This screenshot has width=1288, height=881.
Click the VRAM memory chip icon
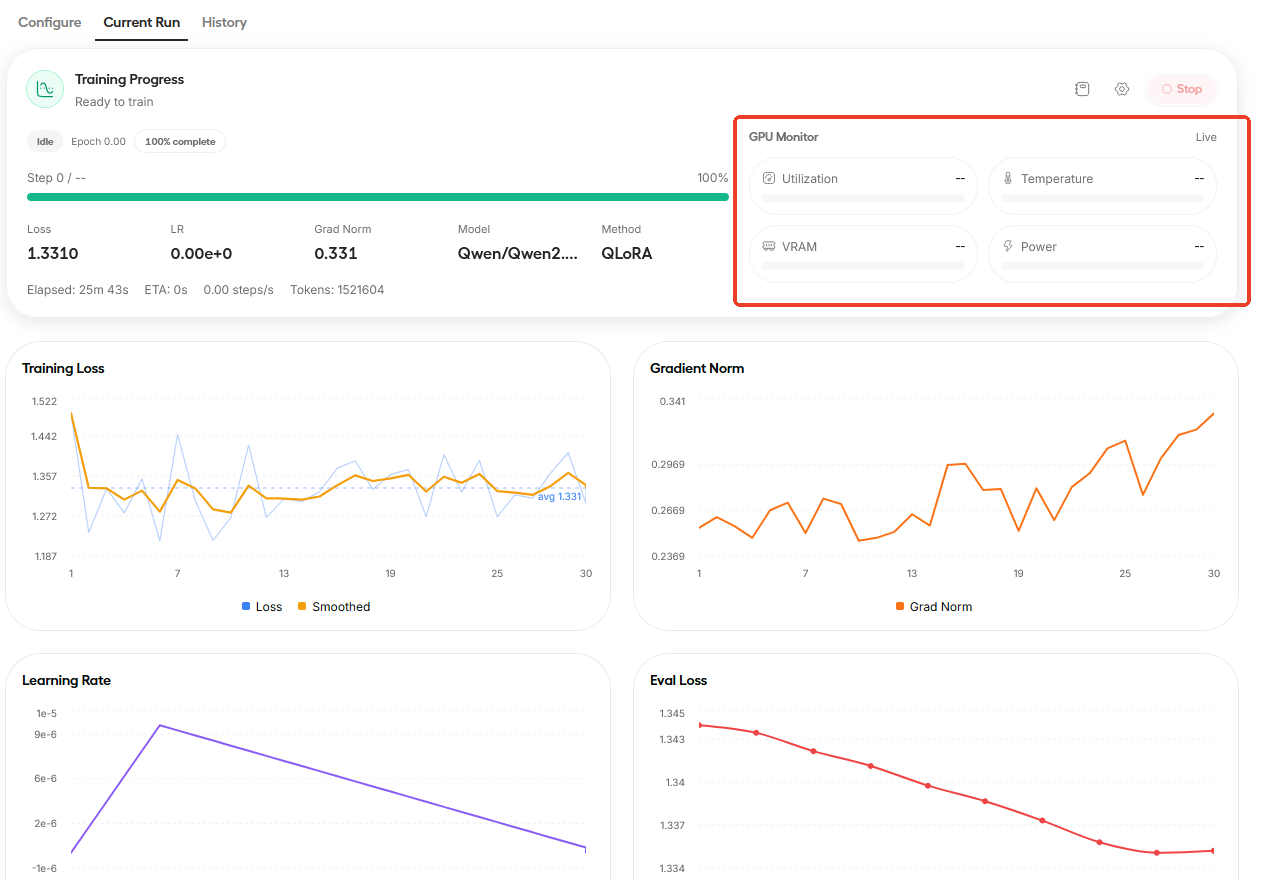click(769, 247)
